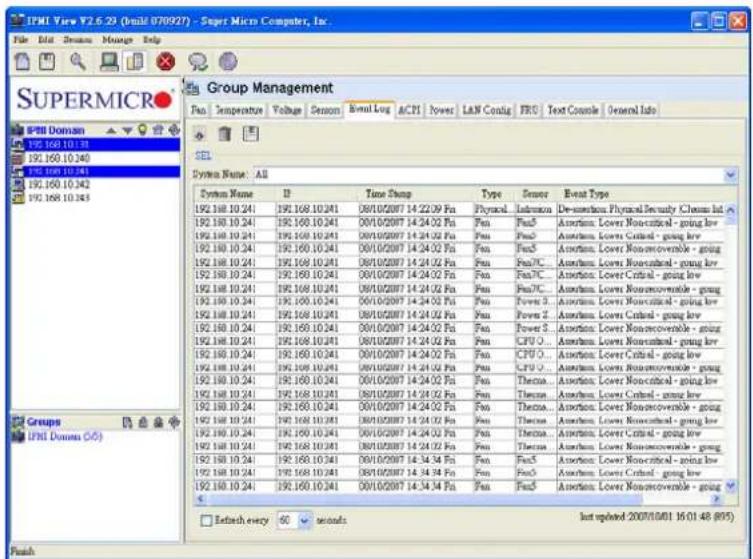Open the Manage menu

click(117, 40)
